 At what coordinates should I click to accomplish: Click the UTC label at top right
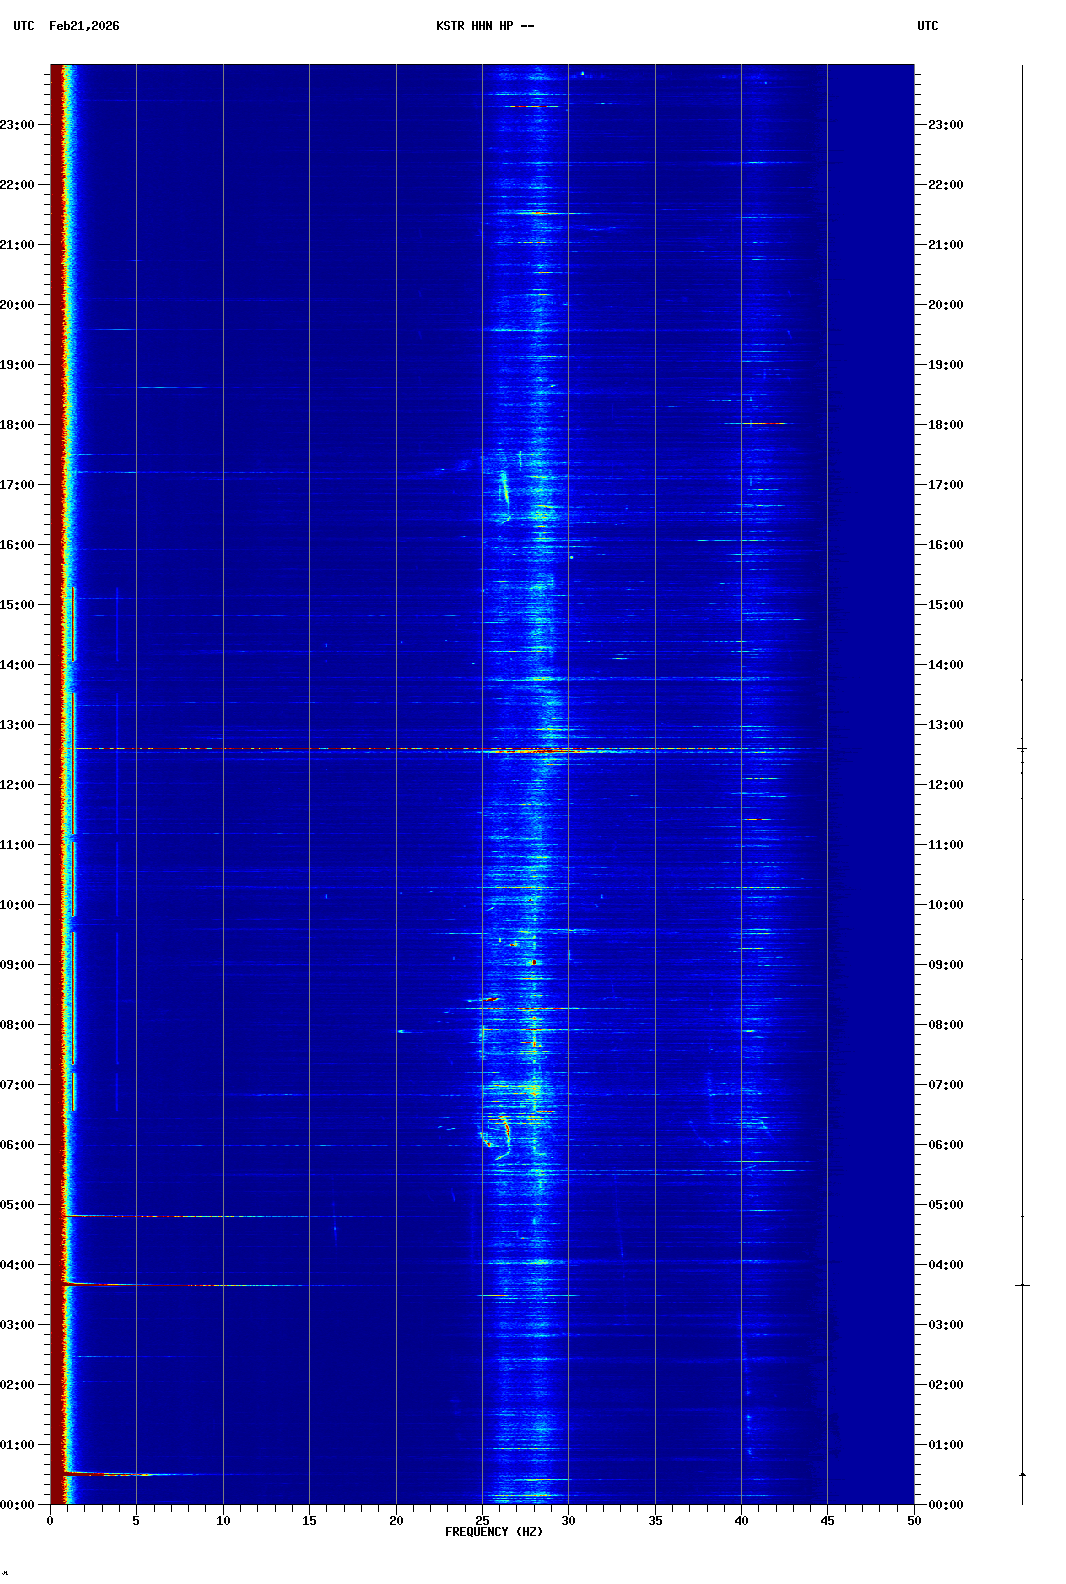pos(927,26)
